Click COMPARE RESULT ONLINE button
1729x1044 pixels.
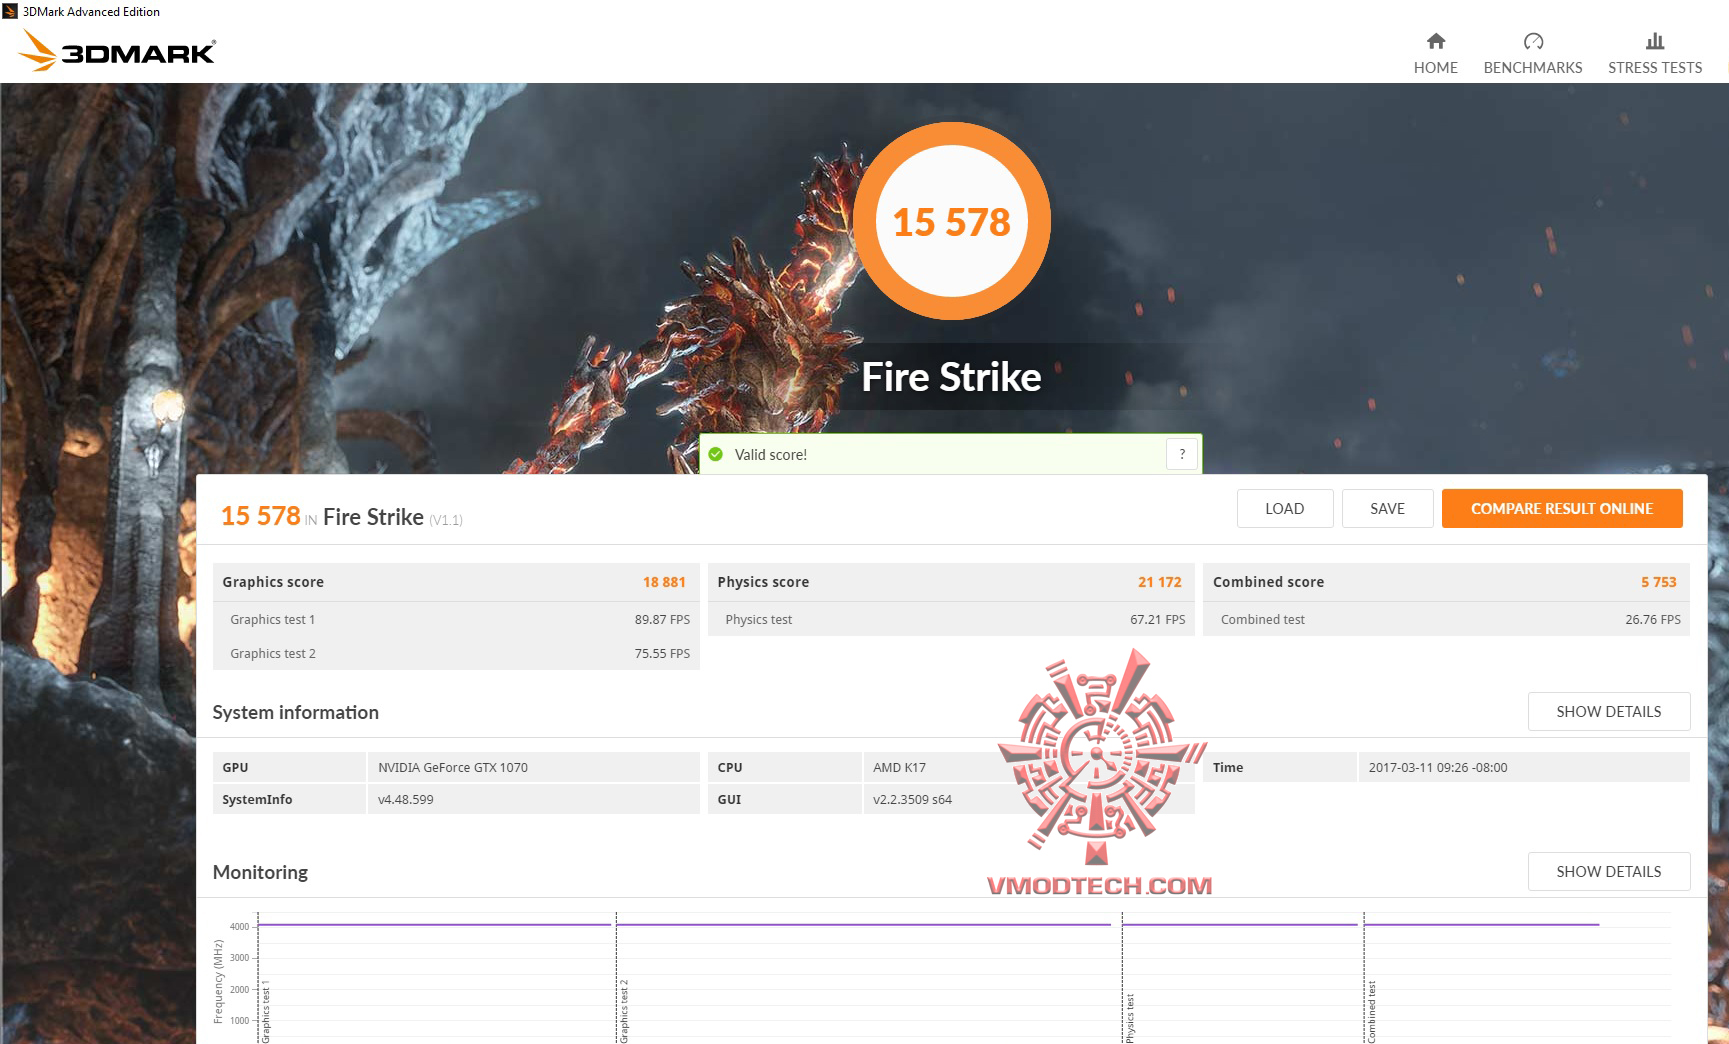(1562, 508)
